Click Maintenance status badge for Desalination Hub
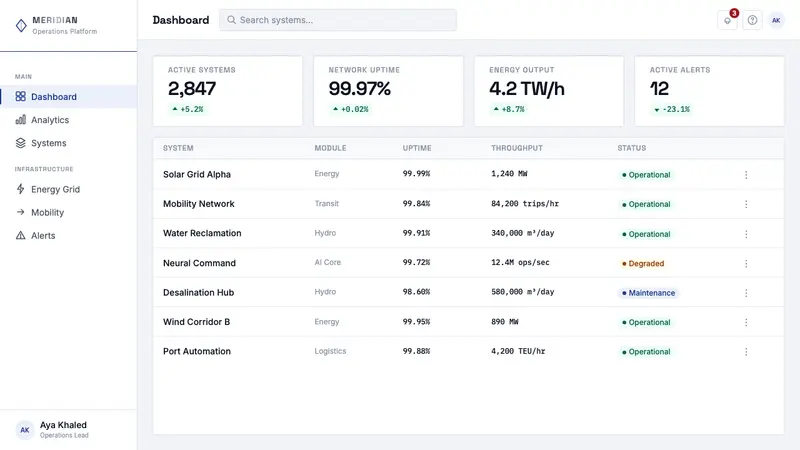This screenshot has height=450, width=800. pyautogui.click(x=648, y=293)
